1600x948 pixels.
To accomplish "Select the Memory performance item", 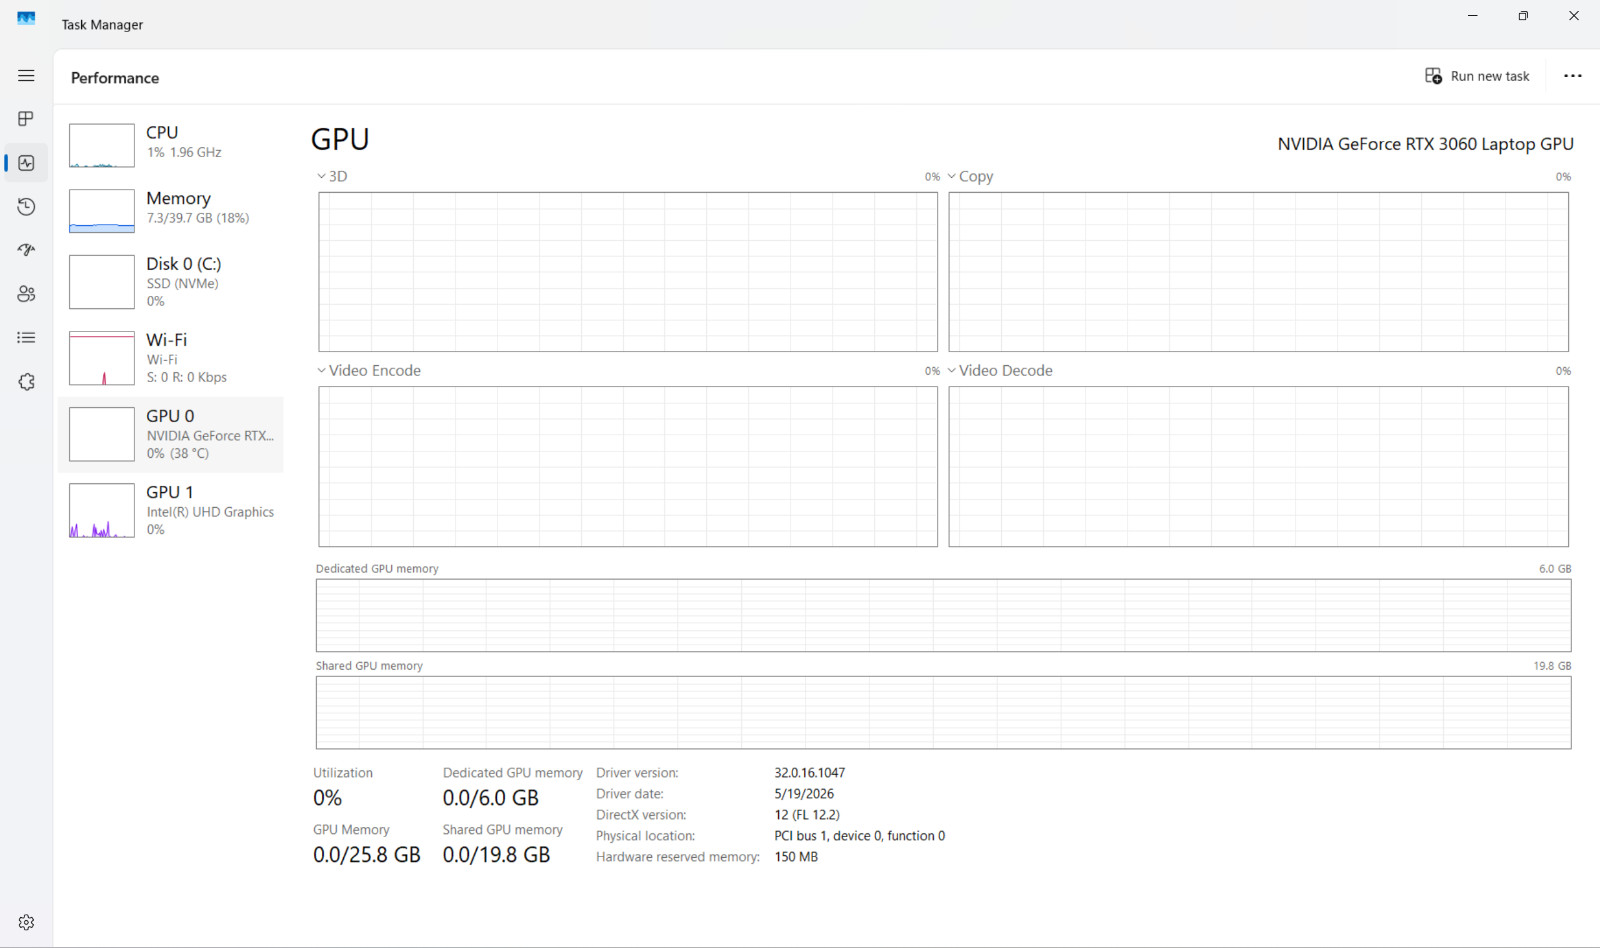I will click(171, 210).
